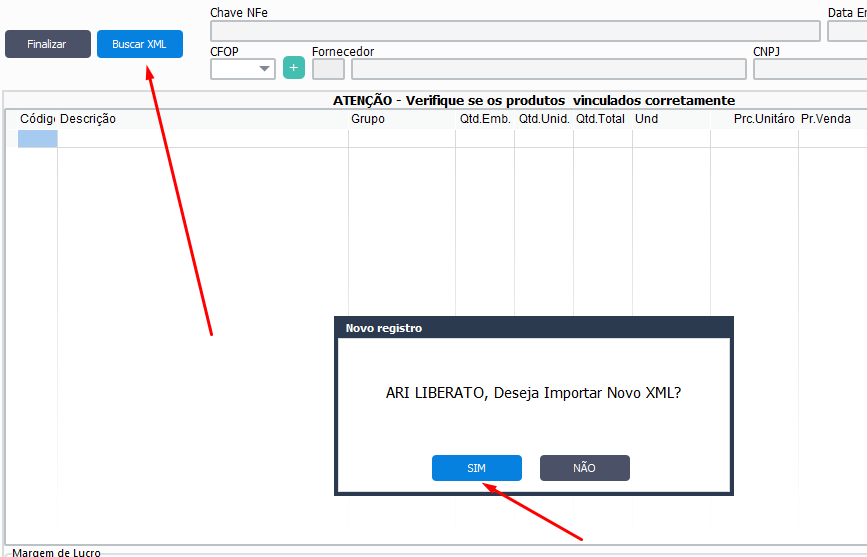Click the Novo registro dialog title bar
Screen dimensions: 867x557
pos(534,328)
